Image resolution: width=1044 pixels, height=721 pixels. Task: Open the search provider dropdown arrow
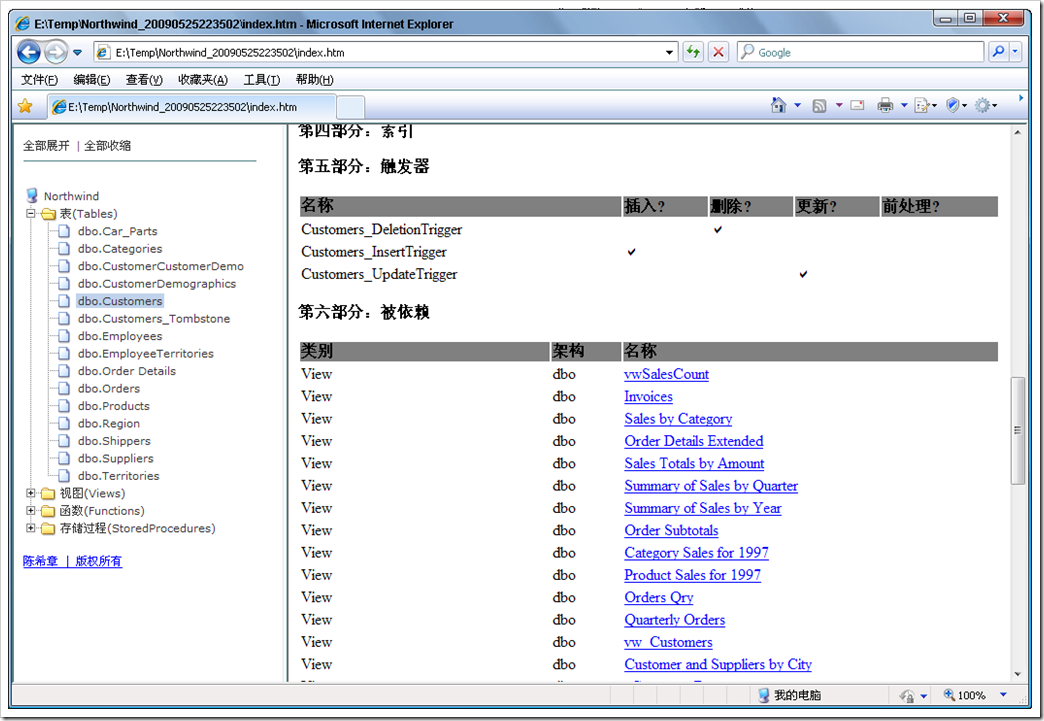[1015, 52]
